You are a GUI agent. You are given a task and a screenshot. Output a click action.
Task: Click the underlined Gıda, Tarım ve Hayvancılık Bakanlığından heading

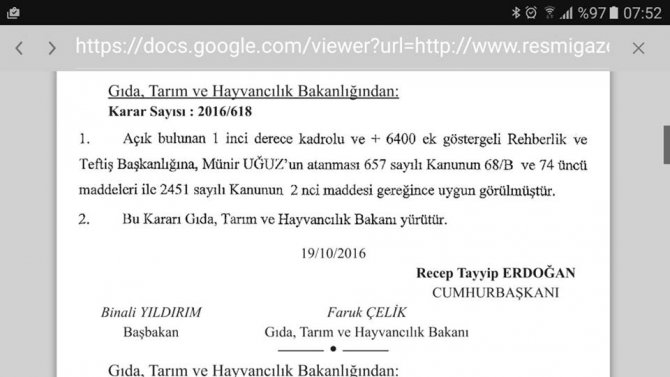point(253,91)
